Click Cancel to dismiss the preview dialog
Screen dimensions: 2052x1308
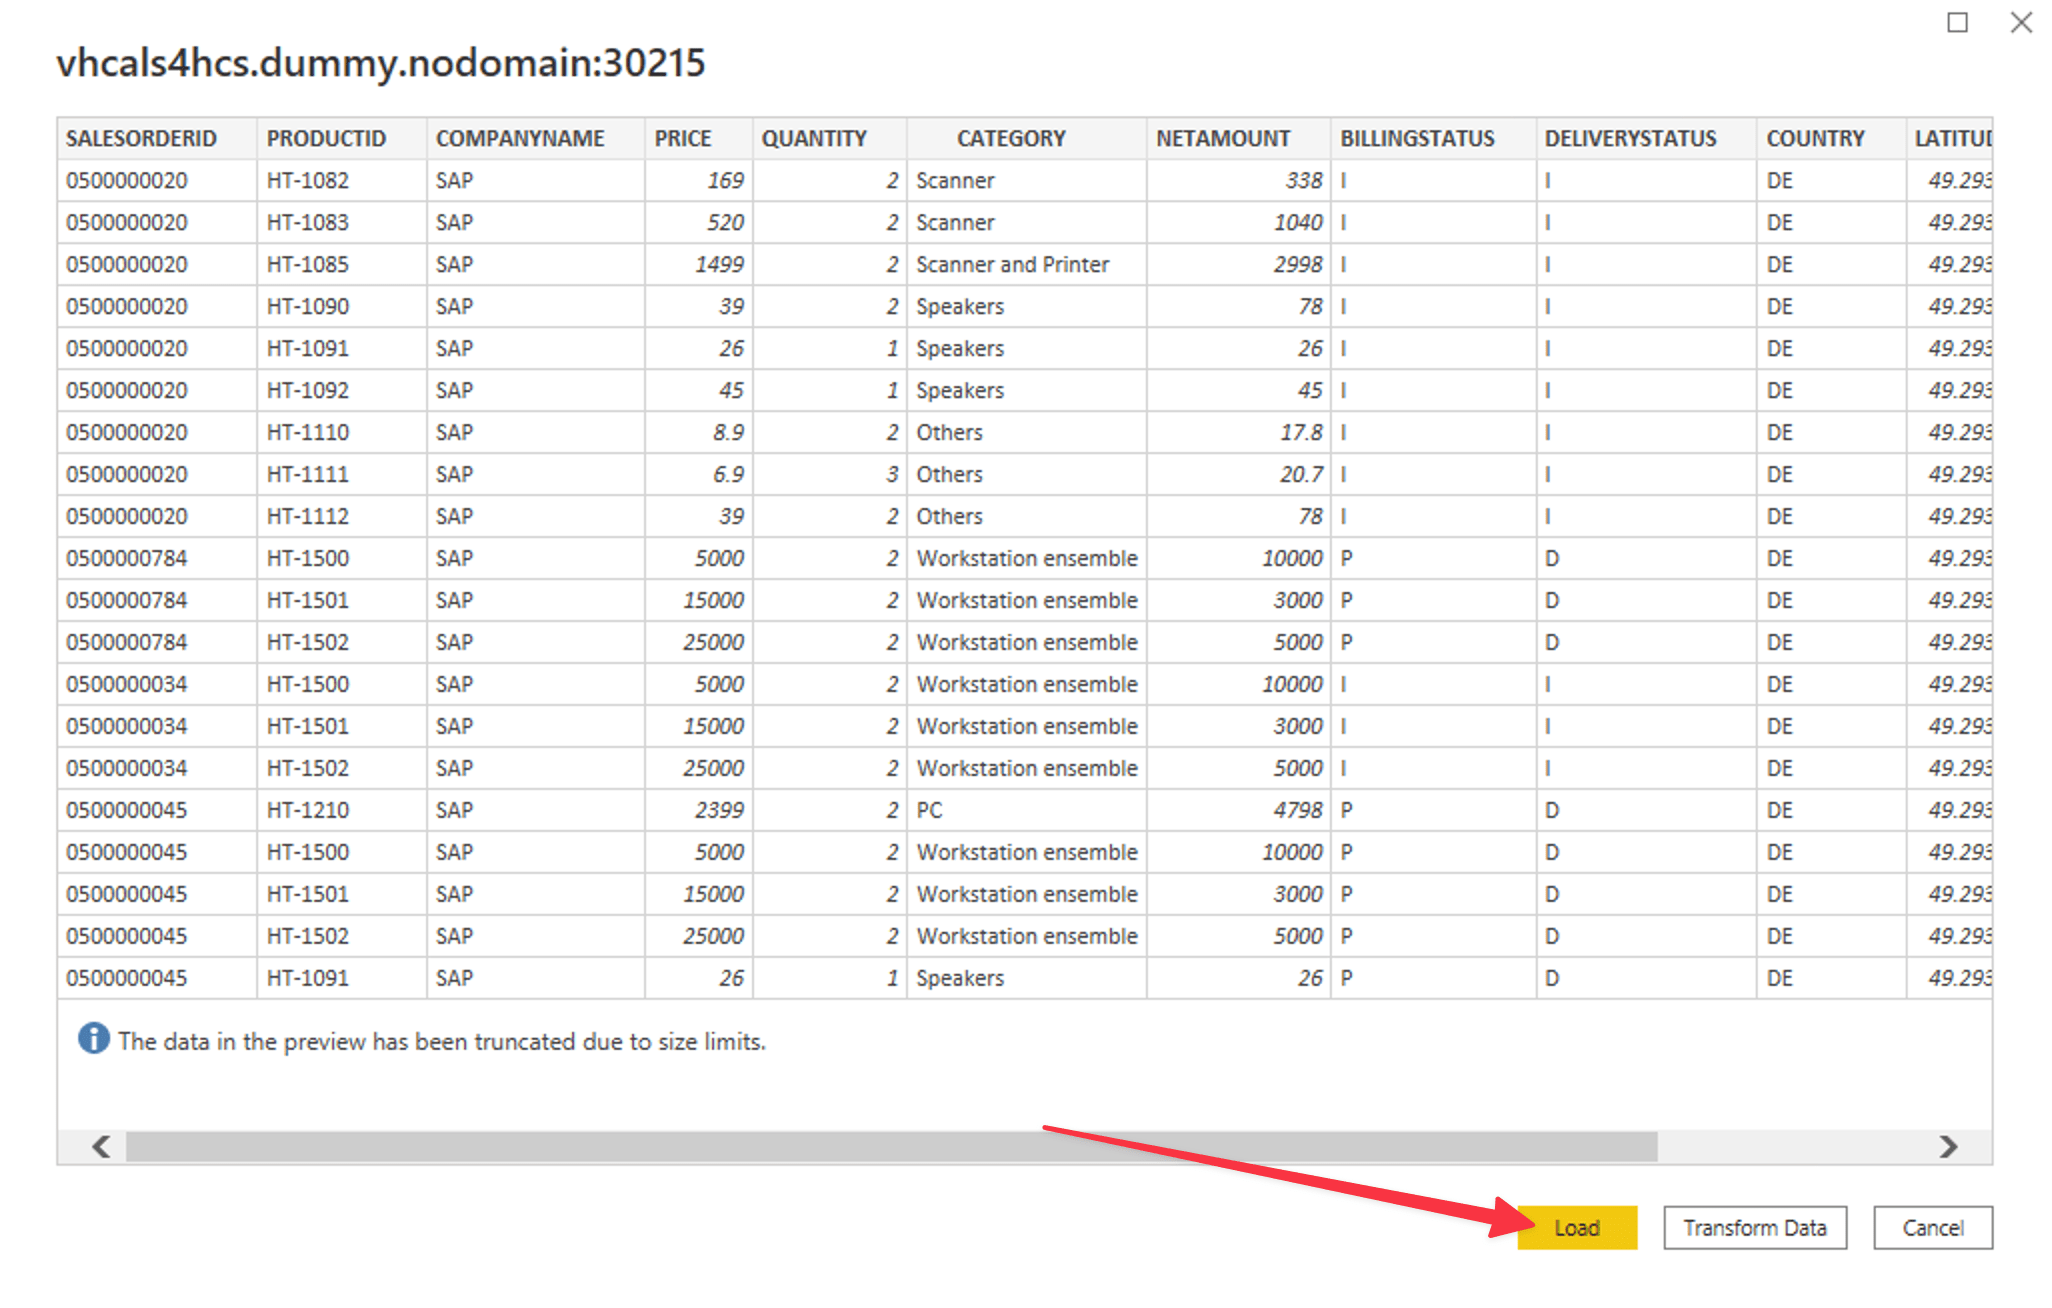click(x=1932, y=1227)
